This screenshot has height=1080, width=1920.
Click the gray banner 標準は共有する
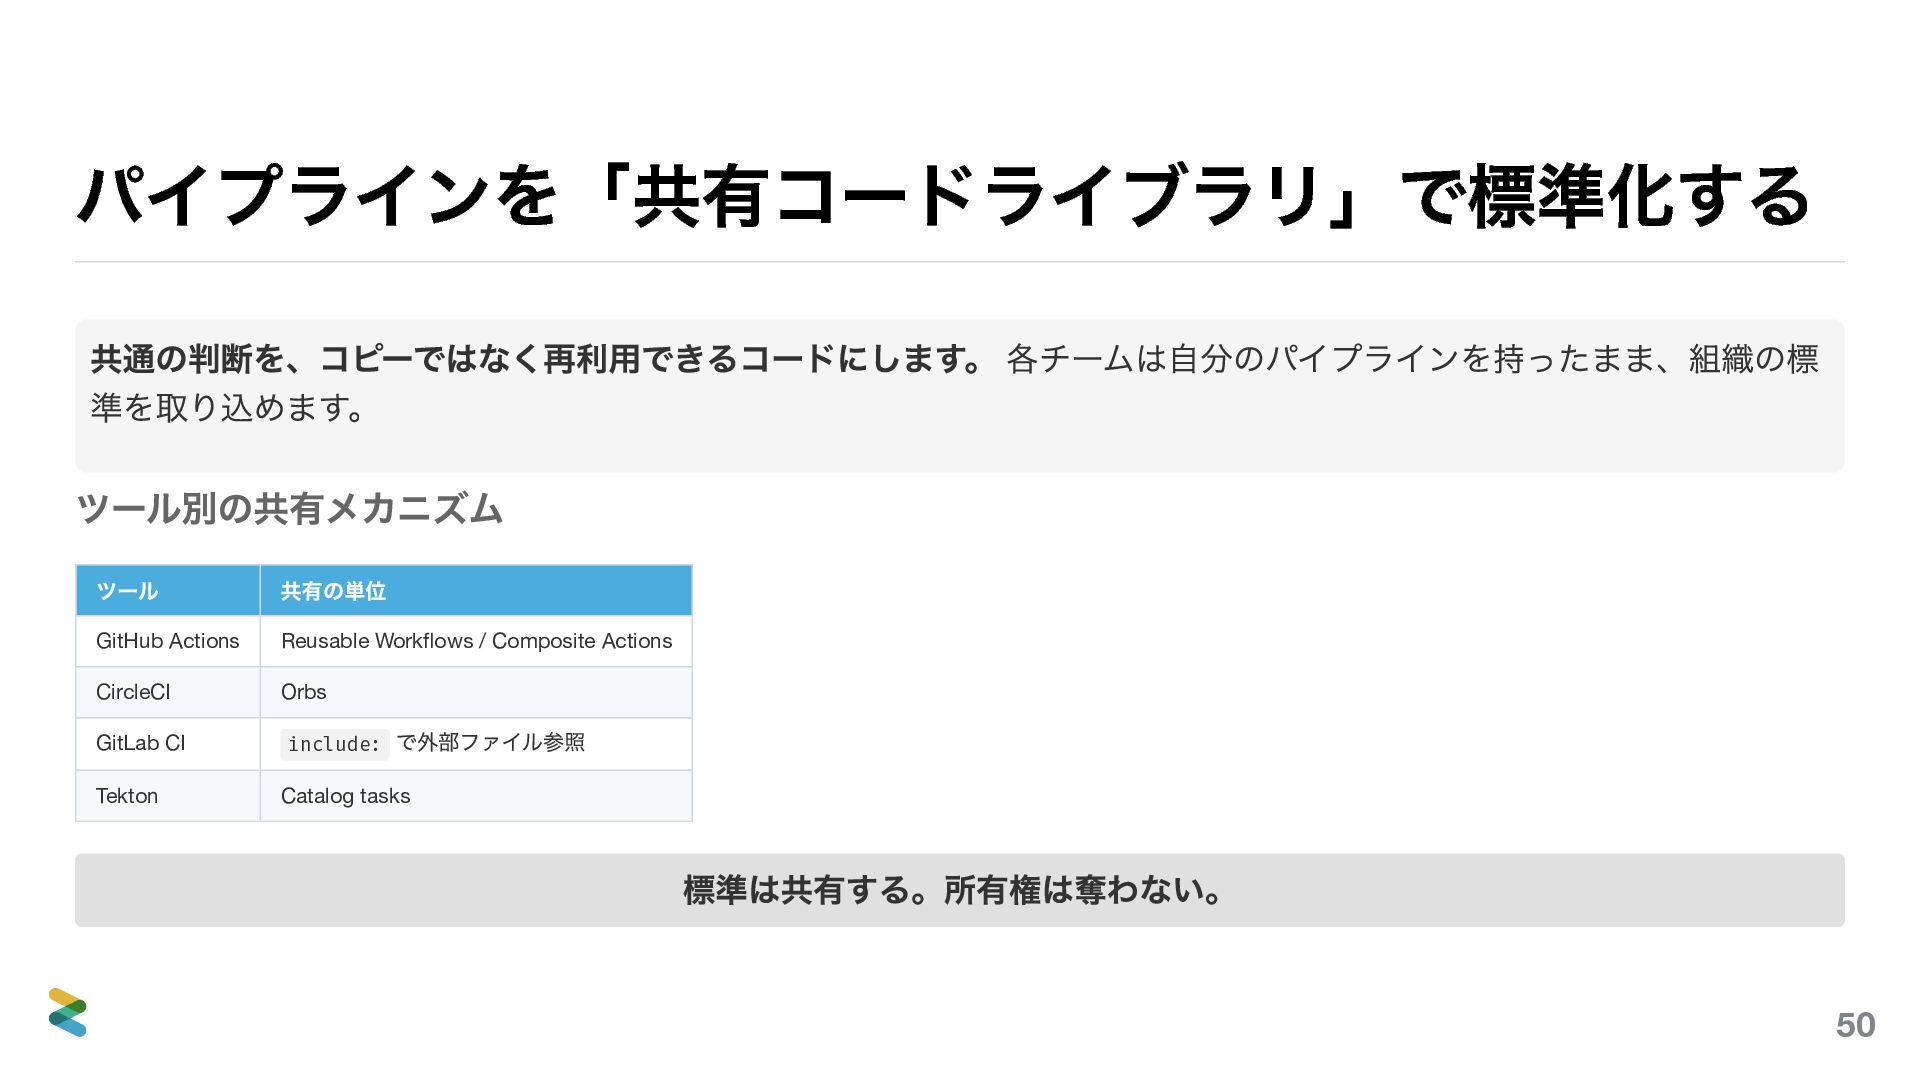click(x=960, y=890)
